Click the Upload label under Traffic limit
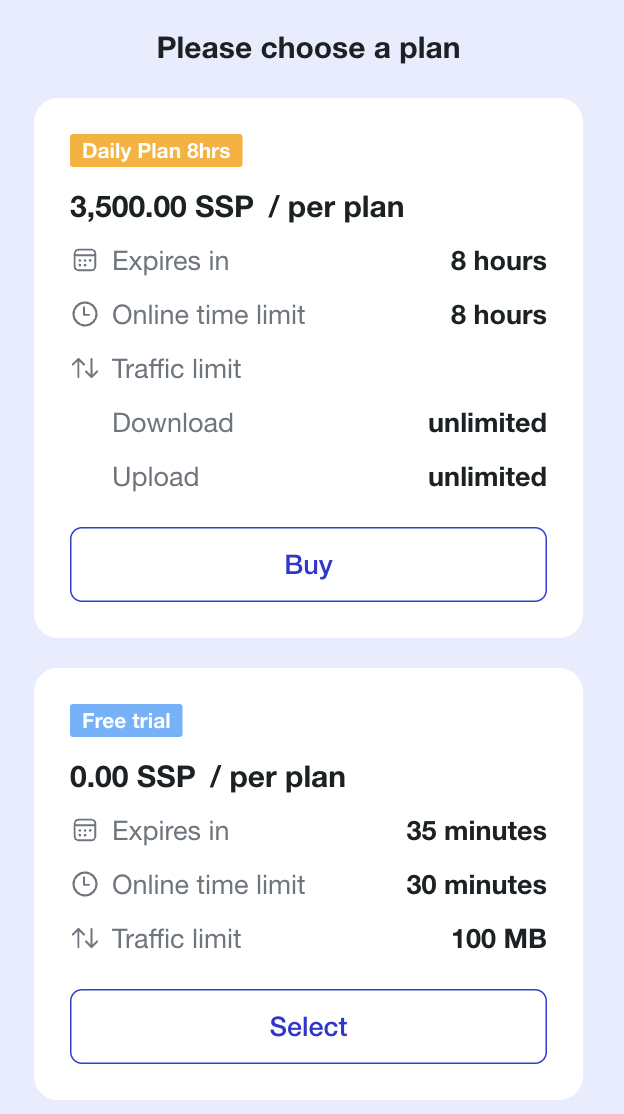The width and height of the screenshot is (624, 1114). point(156,477)
